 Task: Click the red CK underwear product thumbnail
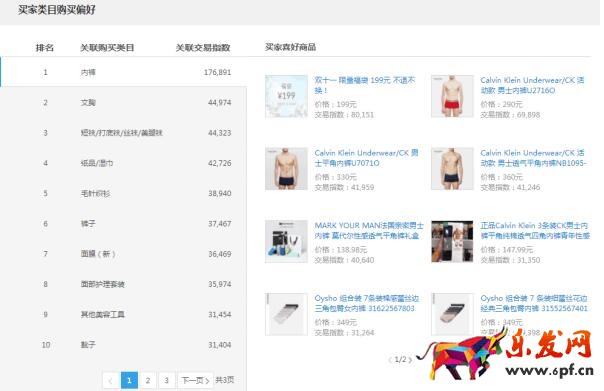pyautogui.click(x=452, y=96)
